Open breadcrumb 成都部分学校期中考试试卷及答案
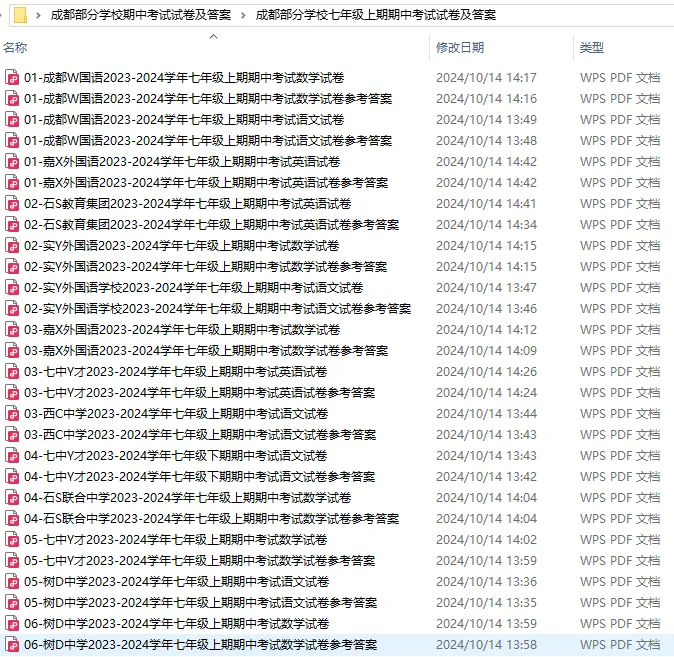 (x=141, y=15)
